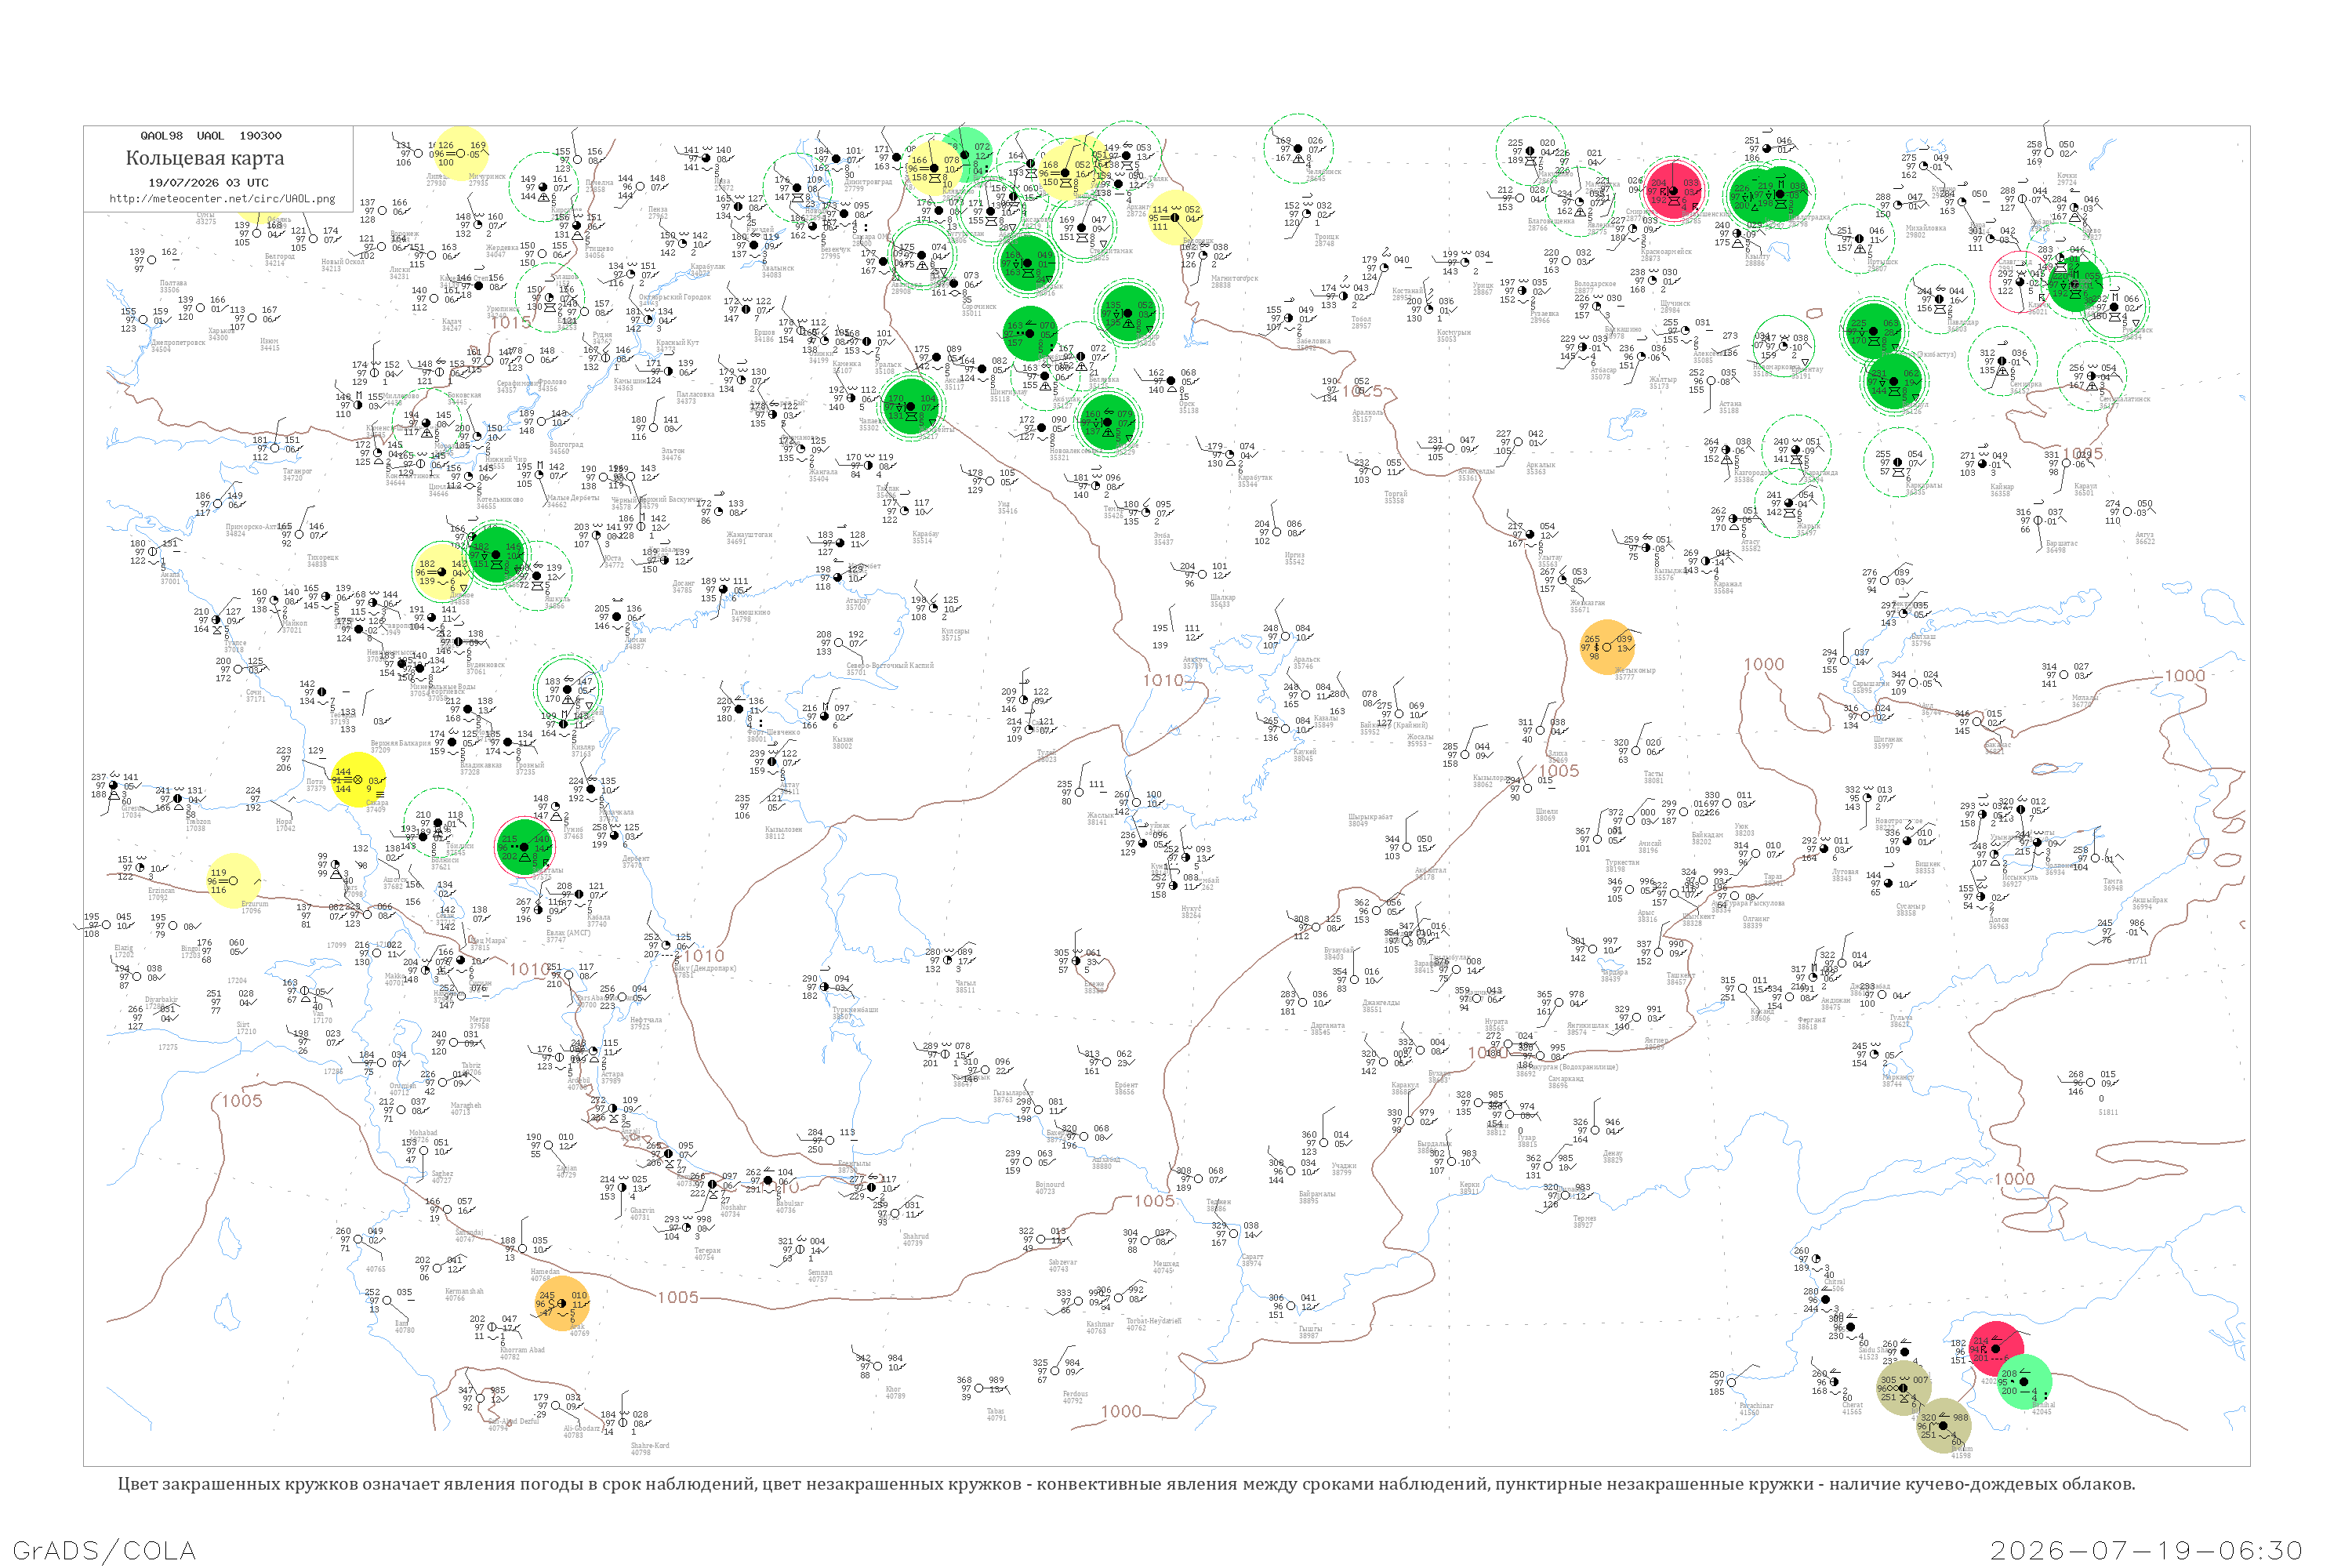Click the station label "Ferdows 40792"
Screen dimensions: 2352x1568
(x=1075, y=1397)
